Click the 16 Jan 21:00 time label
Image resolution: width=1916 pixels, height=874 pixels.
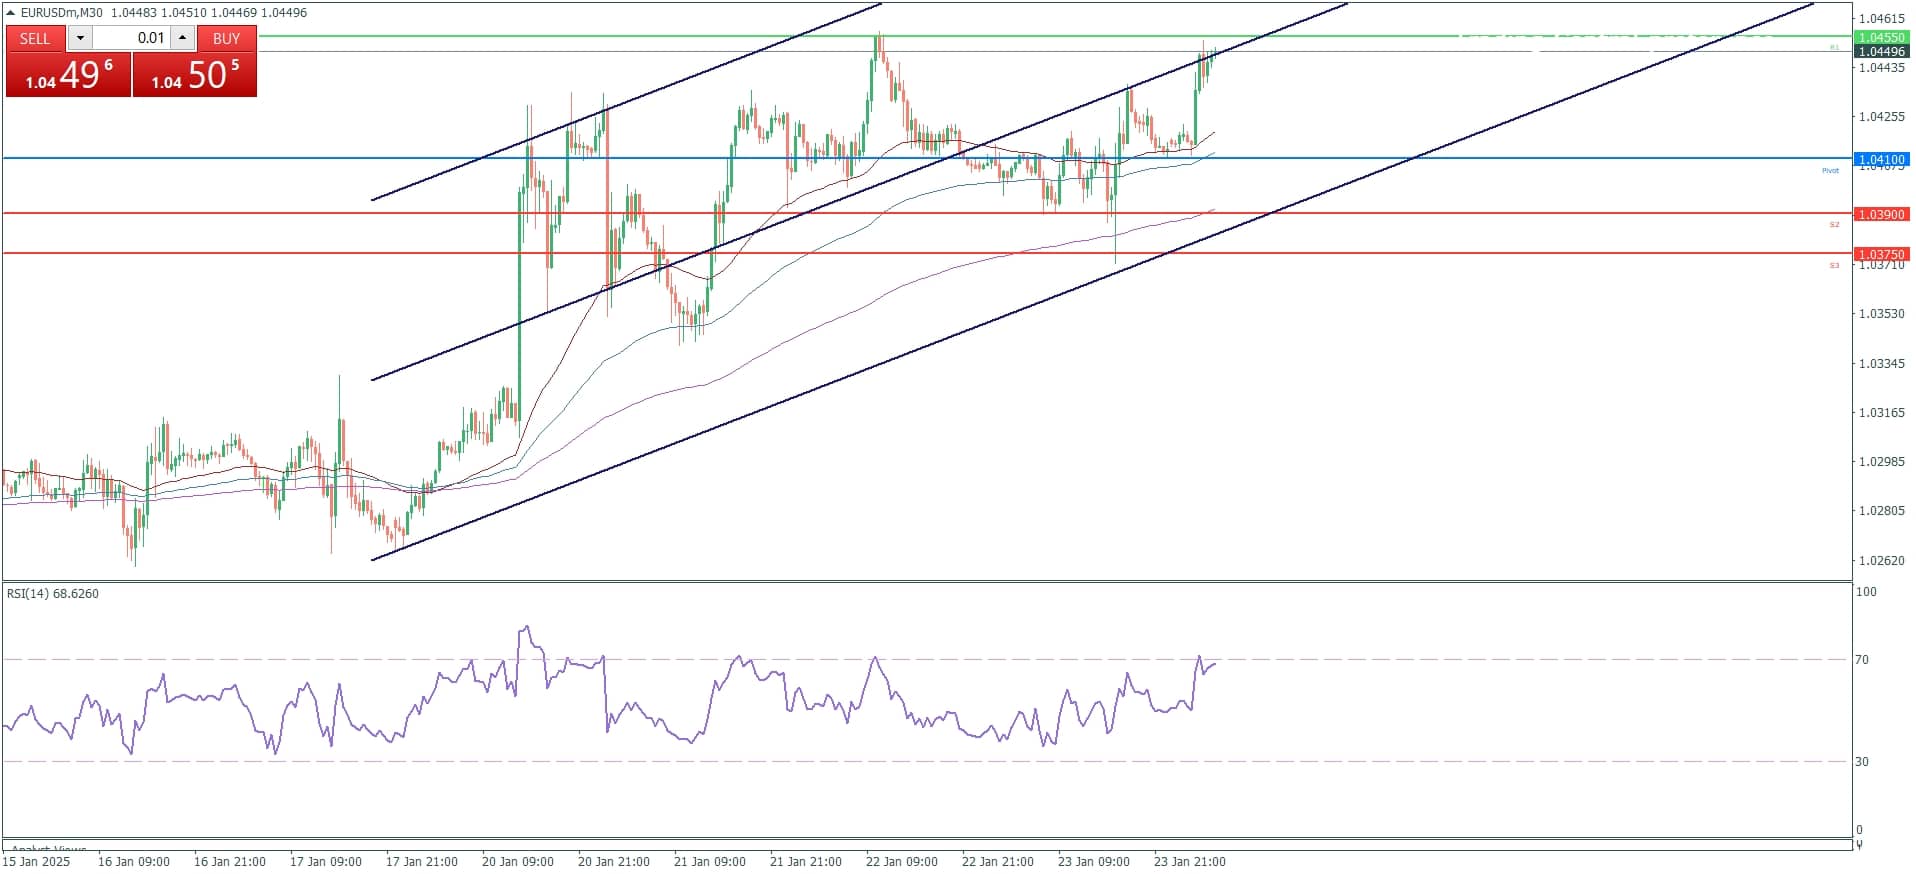(x=230, y=862)
